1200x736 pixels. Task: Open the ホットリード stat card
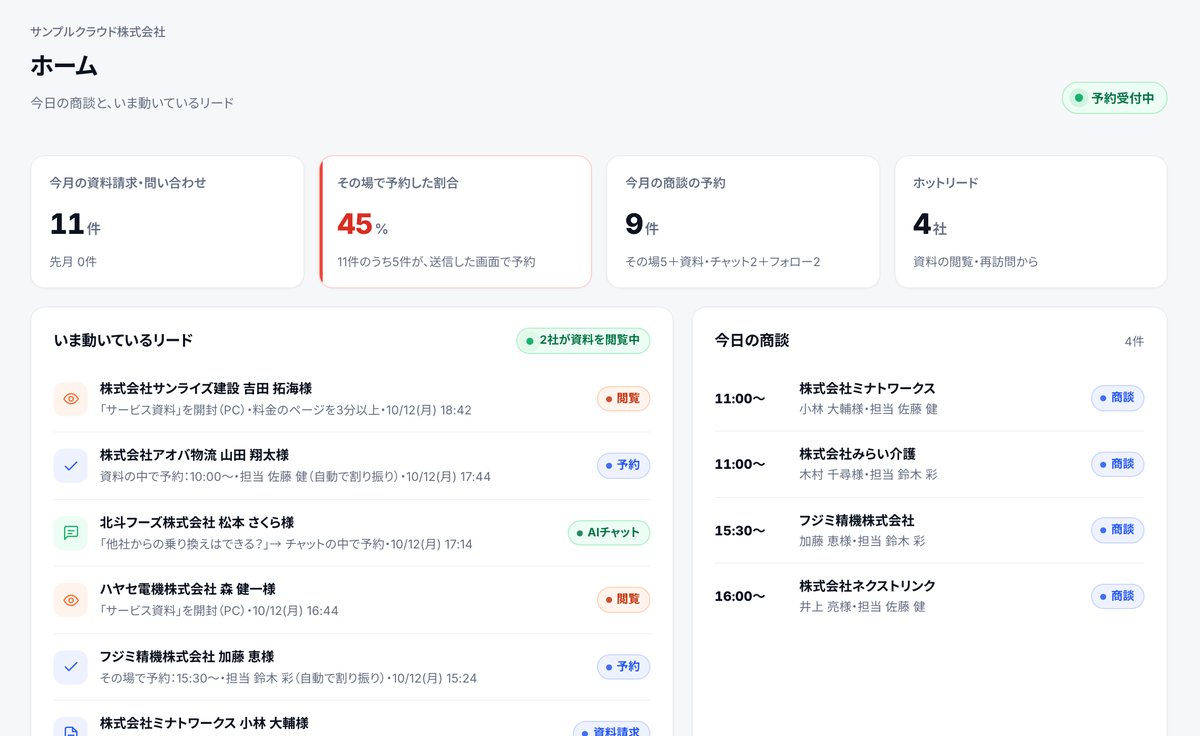pyautogui.click(x=1031, y=222)
